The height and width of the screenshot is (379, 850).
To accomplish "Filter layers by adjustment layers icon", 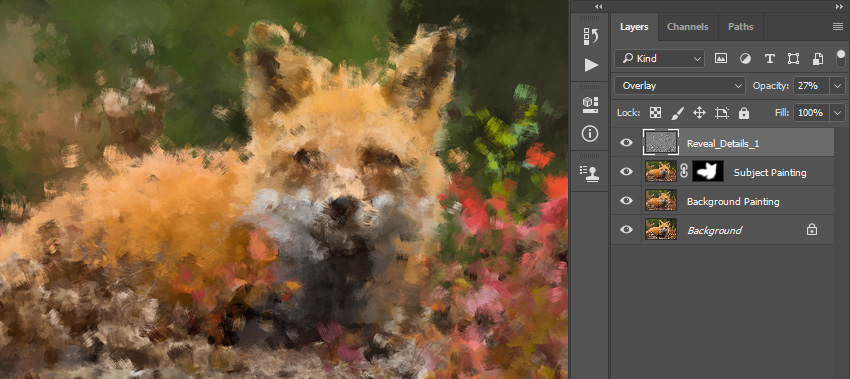I will click(x=745, y=59).
